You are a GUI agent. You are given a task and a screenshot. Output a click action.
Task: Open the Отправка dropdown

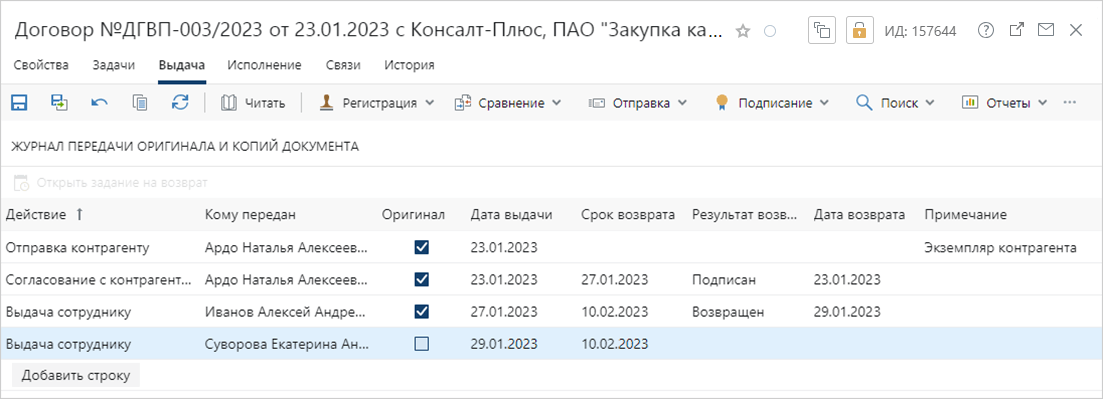click(x=638, y=103)
